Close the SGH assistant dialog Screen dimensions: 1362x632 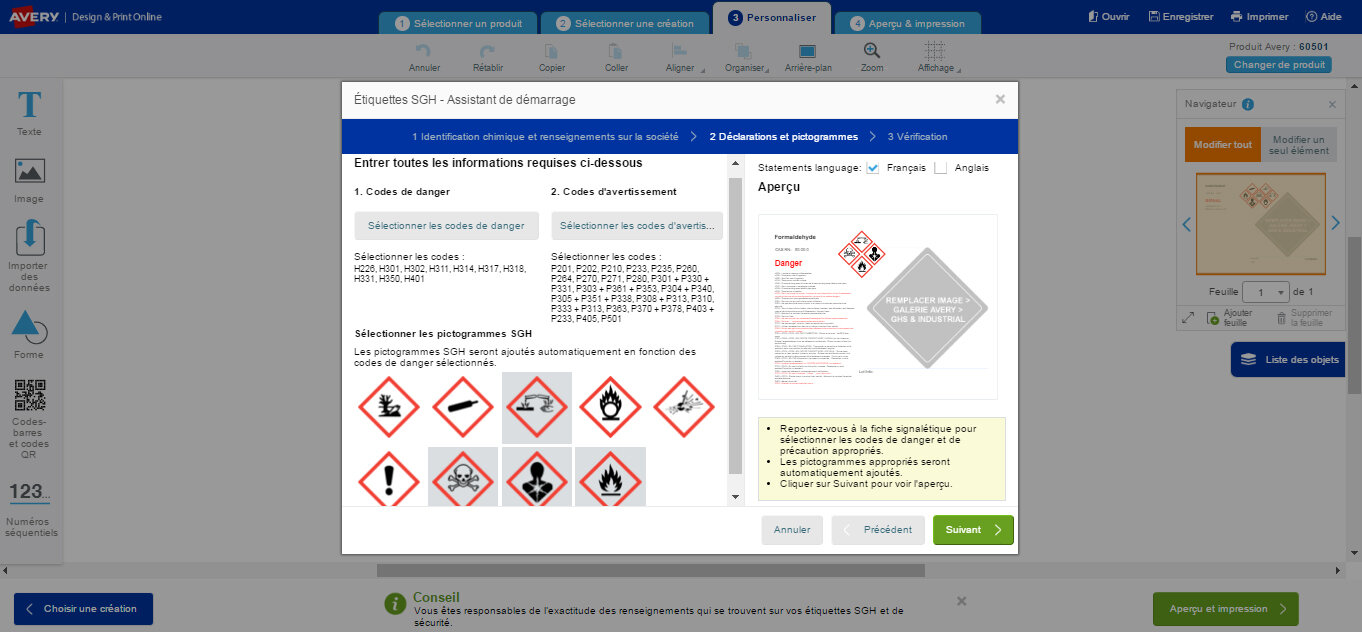[x=1000, y=99]
